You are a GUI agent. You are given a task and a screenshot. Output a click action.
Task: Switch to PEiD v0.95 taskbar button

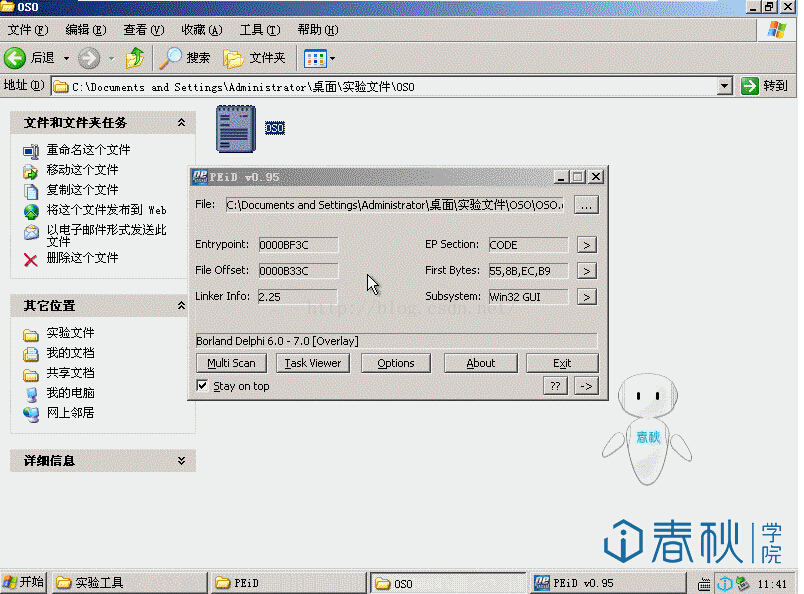608,583
